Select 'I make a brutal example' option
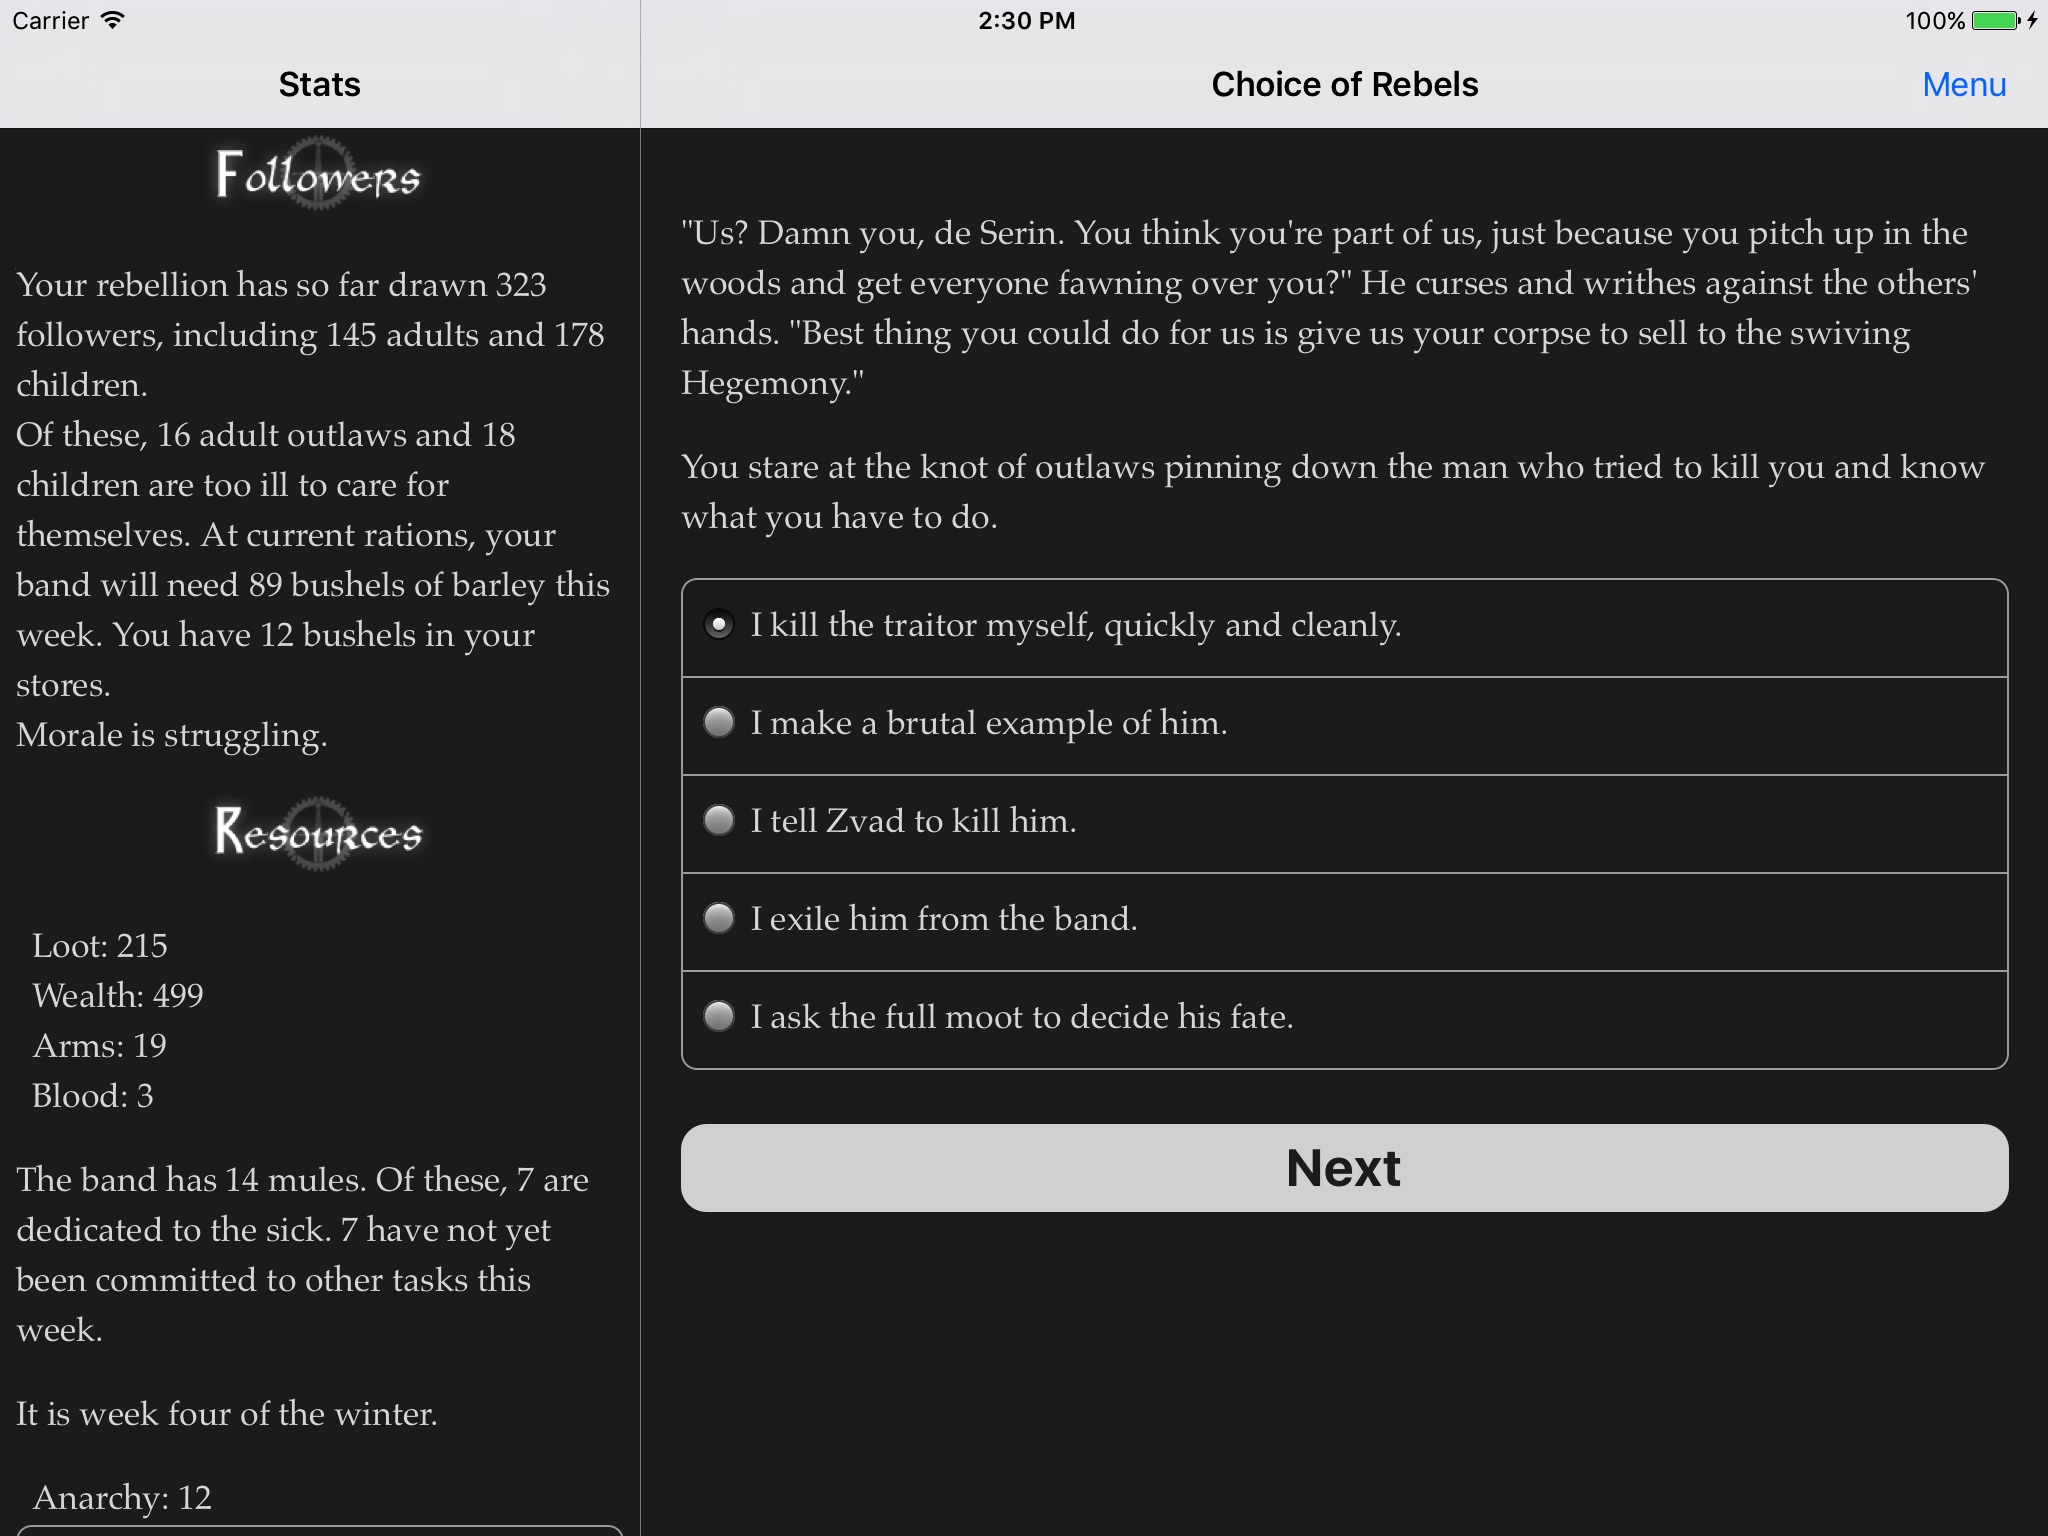 721,723
